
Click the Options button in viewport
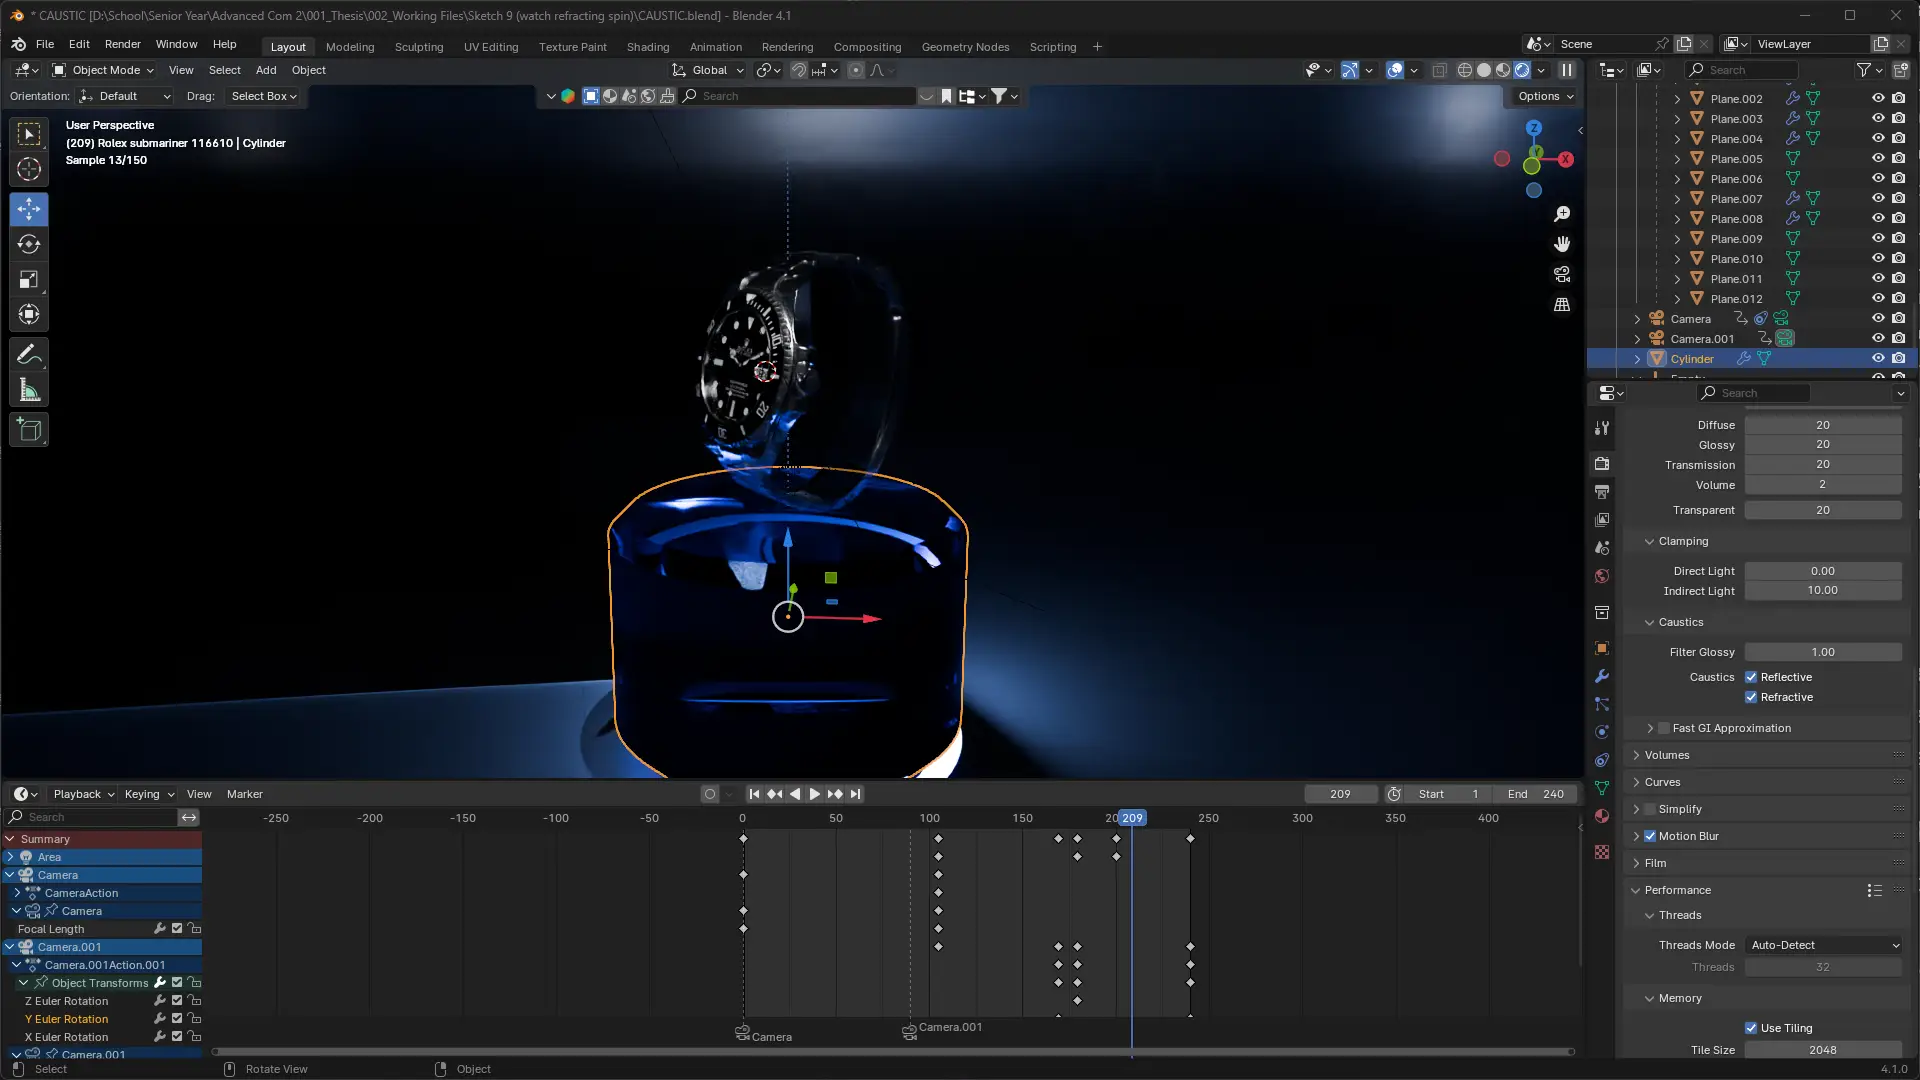1545,96
